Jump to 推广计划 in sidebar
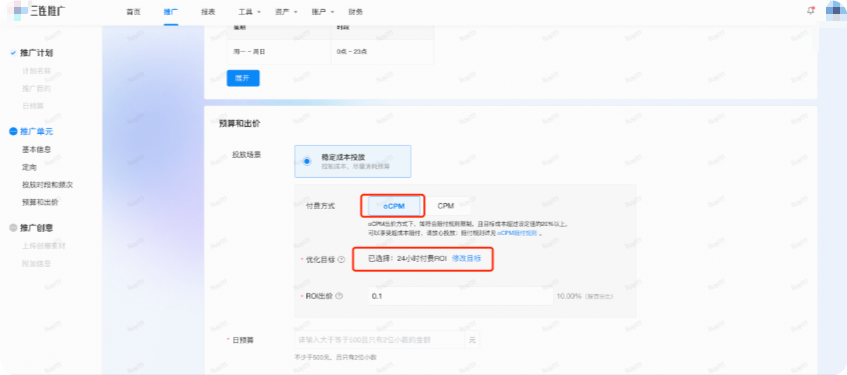Image resolution: width=847 pixels, height=375 pixels. click(x=36, y=53)
